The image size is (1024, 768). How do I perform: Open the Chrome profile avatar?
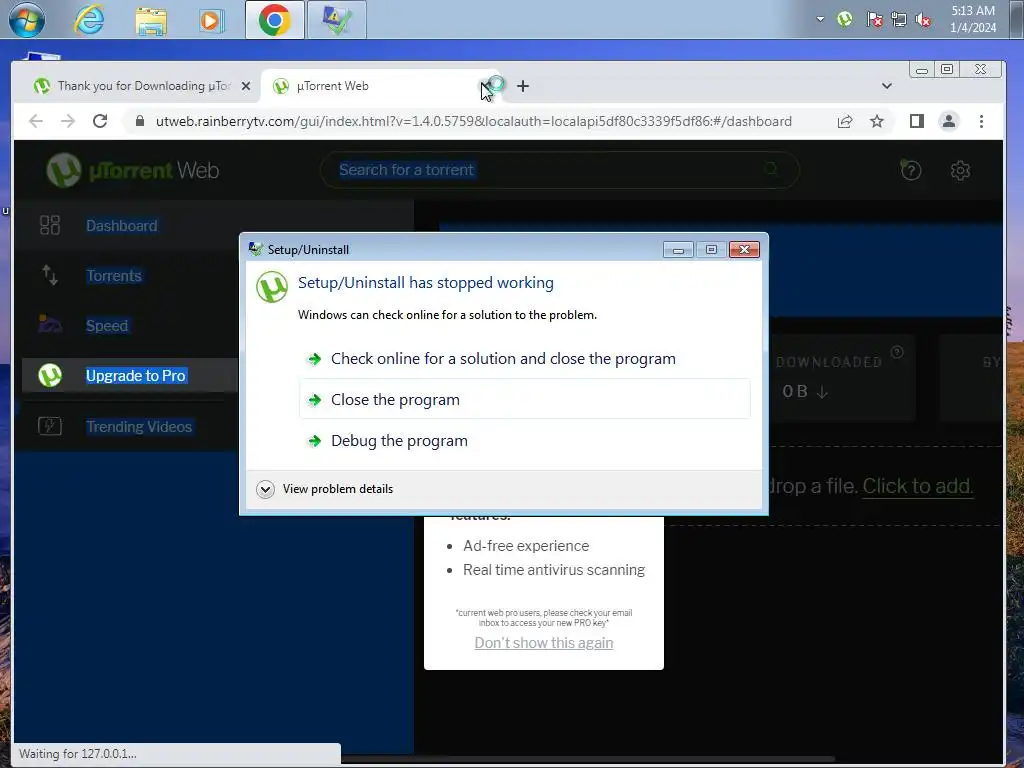[x=948, y=121]
